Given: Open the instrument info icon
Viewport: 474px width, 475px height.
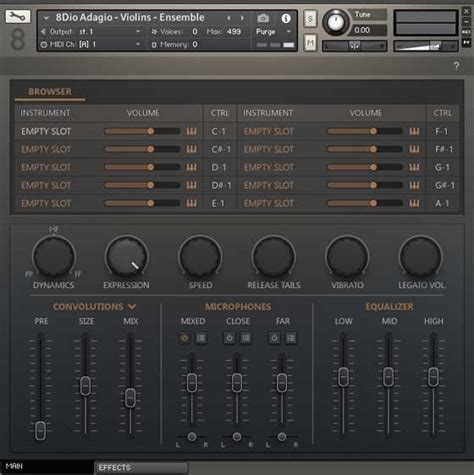Looking at the screenshot, I should coord(286,18).
